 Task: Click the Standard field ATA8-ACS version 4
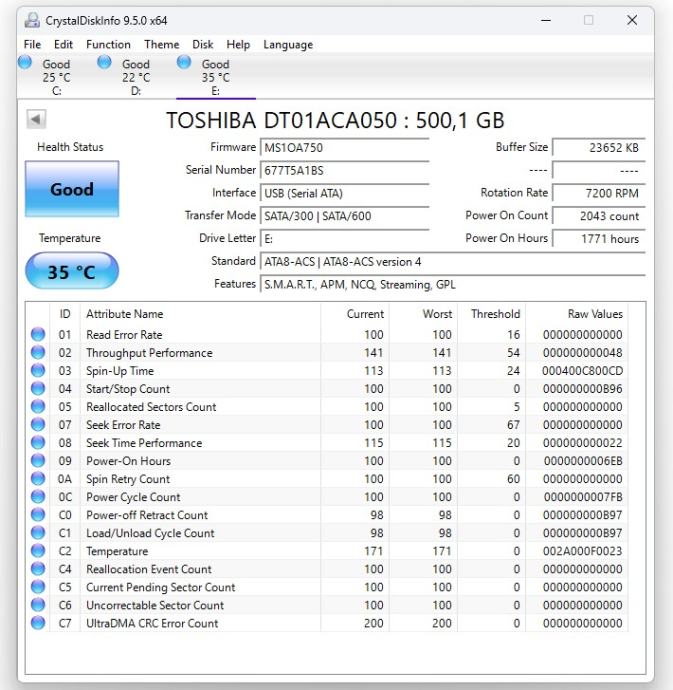pos(453,262)
